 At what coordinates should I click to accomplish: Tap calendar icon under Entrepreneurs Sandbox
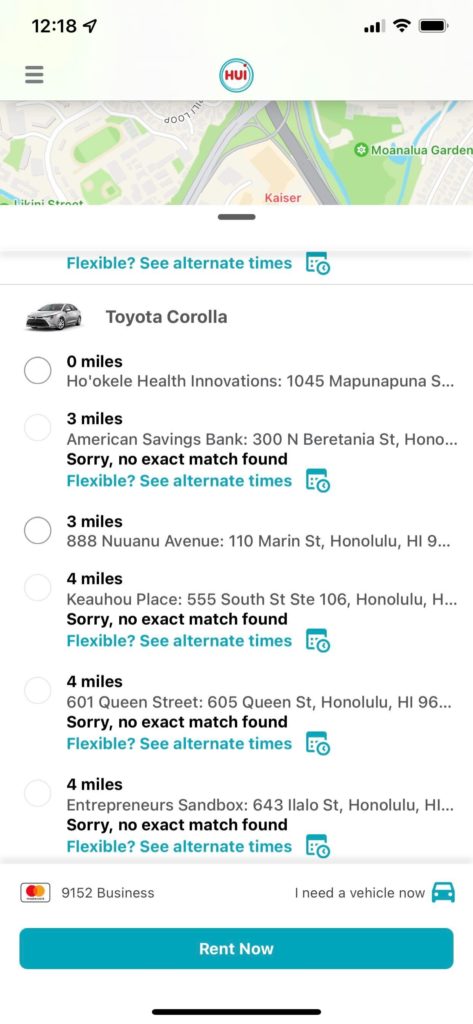pos(318,846)
